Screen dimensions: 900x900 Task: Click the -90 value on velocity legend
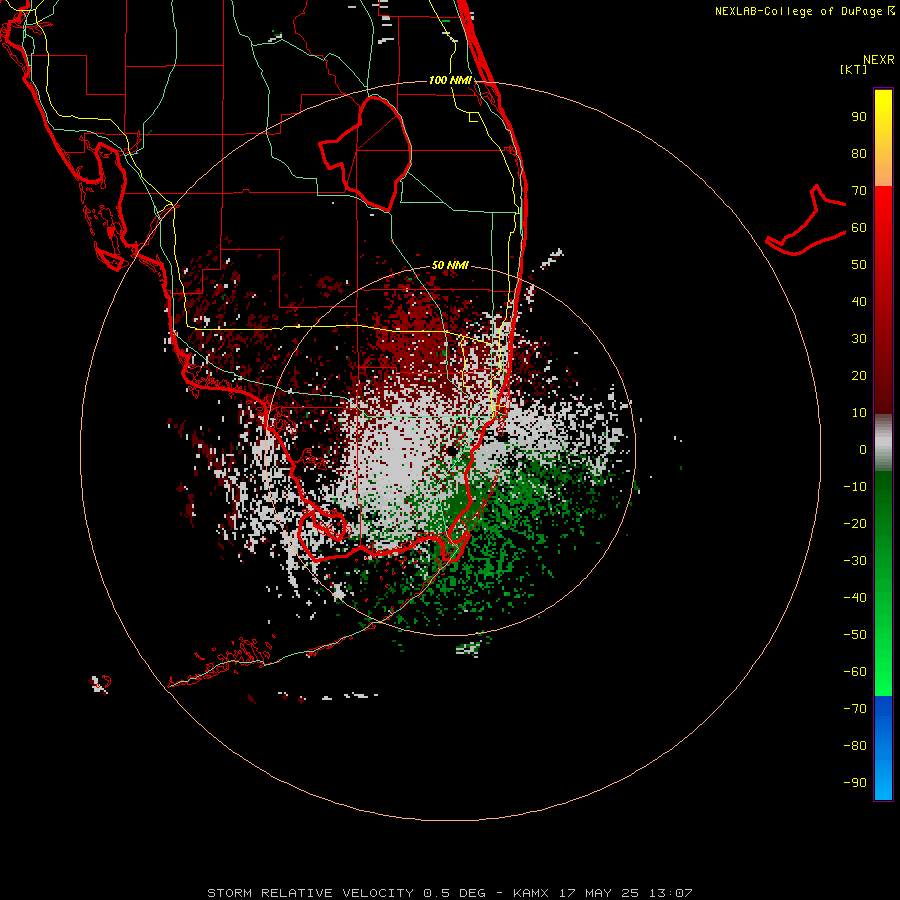tap(855, 783)
